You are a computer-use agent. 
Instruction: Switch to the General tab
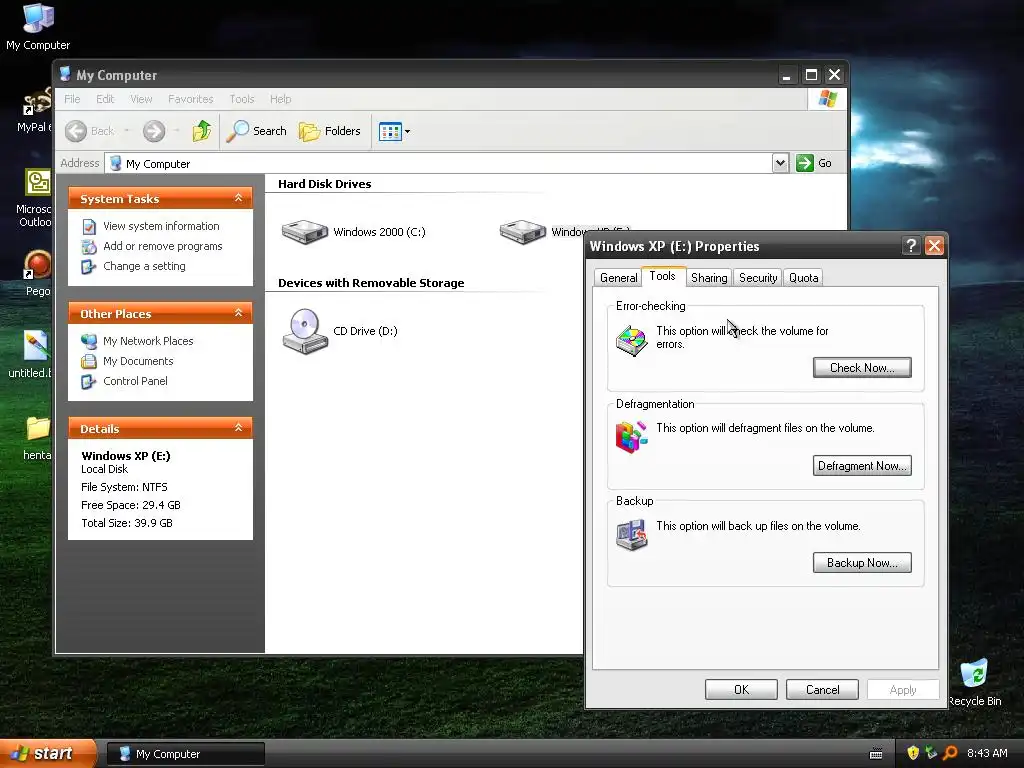click(618, 278)
